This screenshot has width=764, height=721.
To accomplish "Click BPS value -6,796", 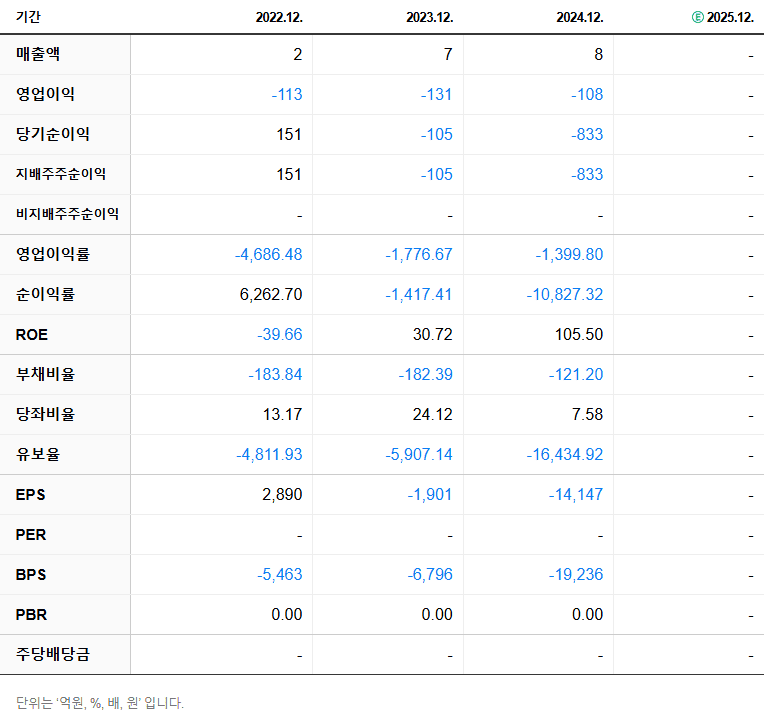I will 430,574.
